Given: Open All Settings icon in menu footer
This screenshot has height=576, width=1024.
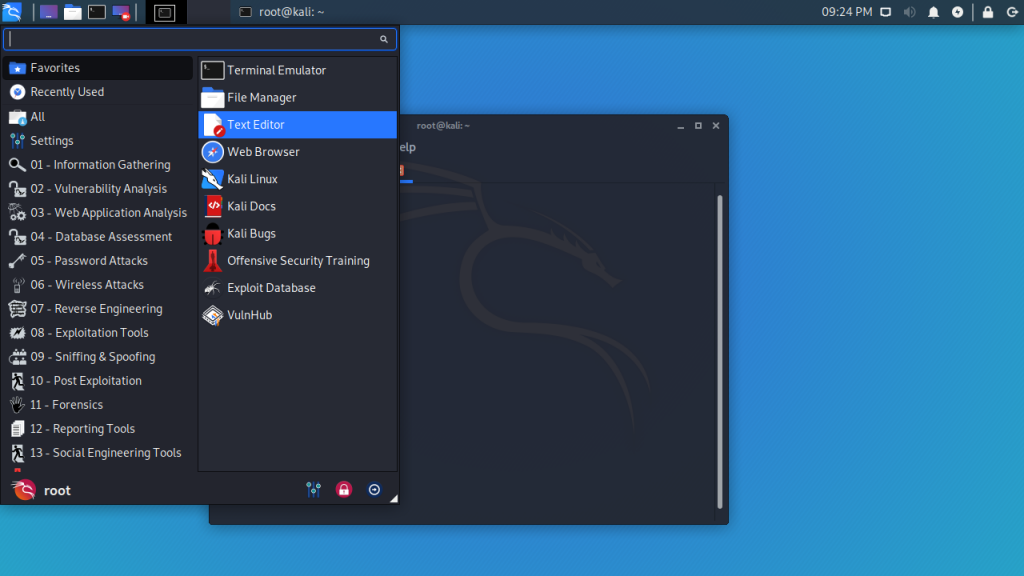Looking at the screenshot, I should [x=313, y=490].
